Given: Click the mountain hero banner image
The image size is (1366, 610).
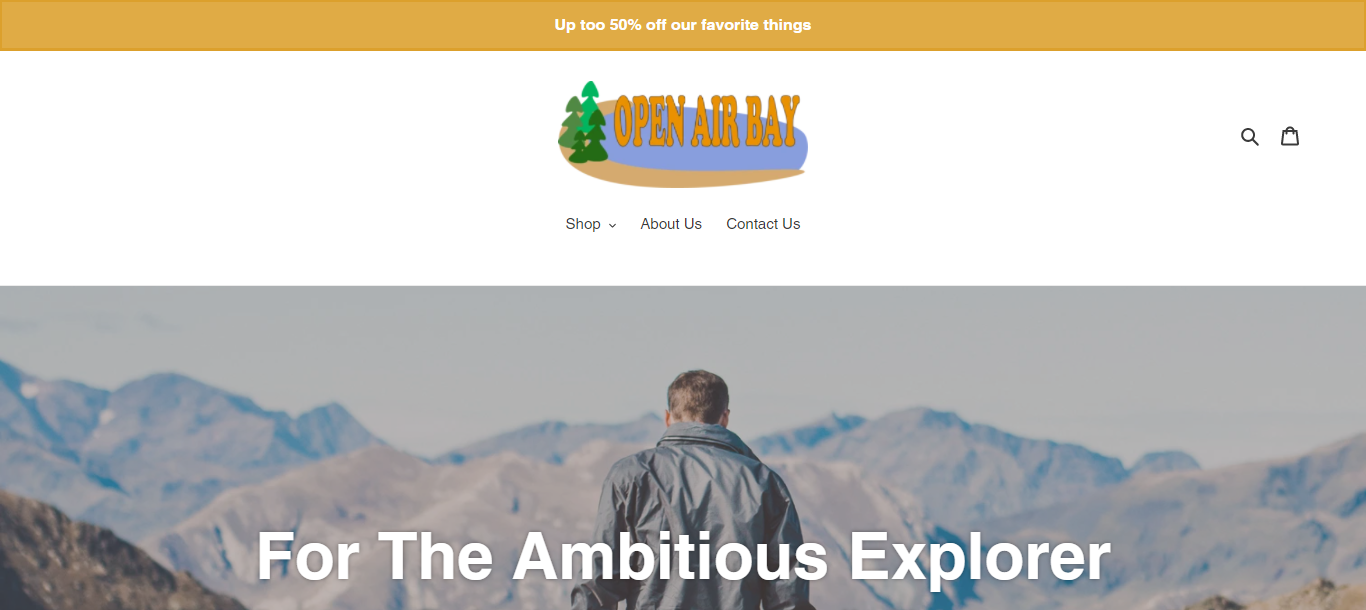Looking at the screenshot, I should pos(683,448).
